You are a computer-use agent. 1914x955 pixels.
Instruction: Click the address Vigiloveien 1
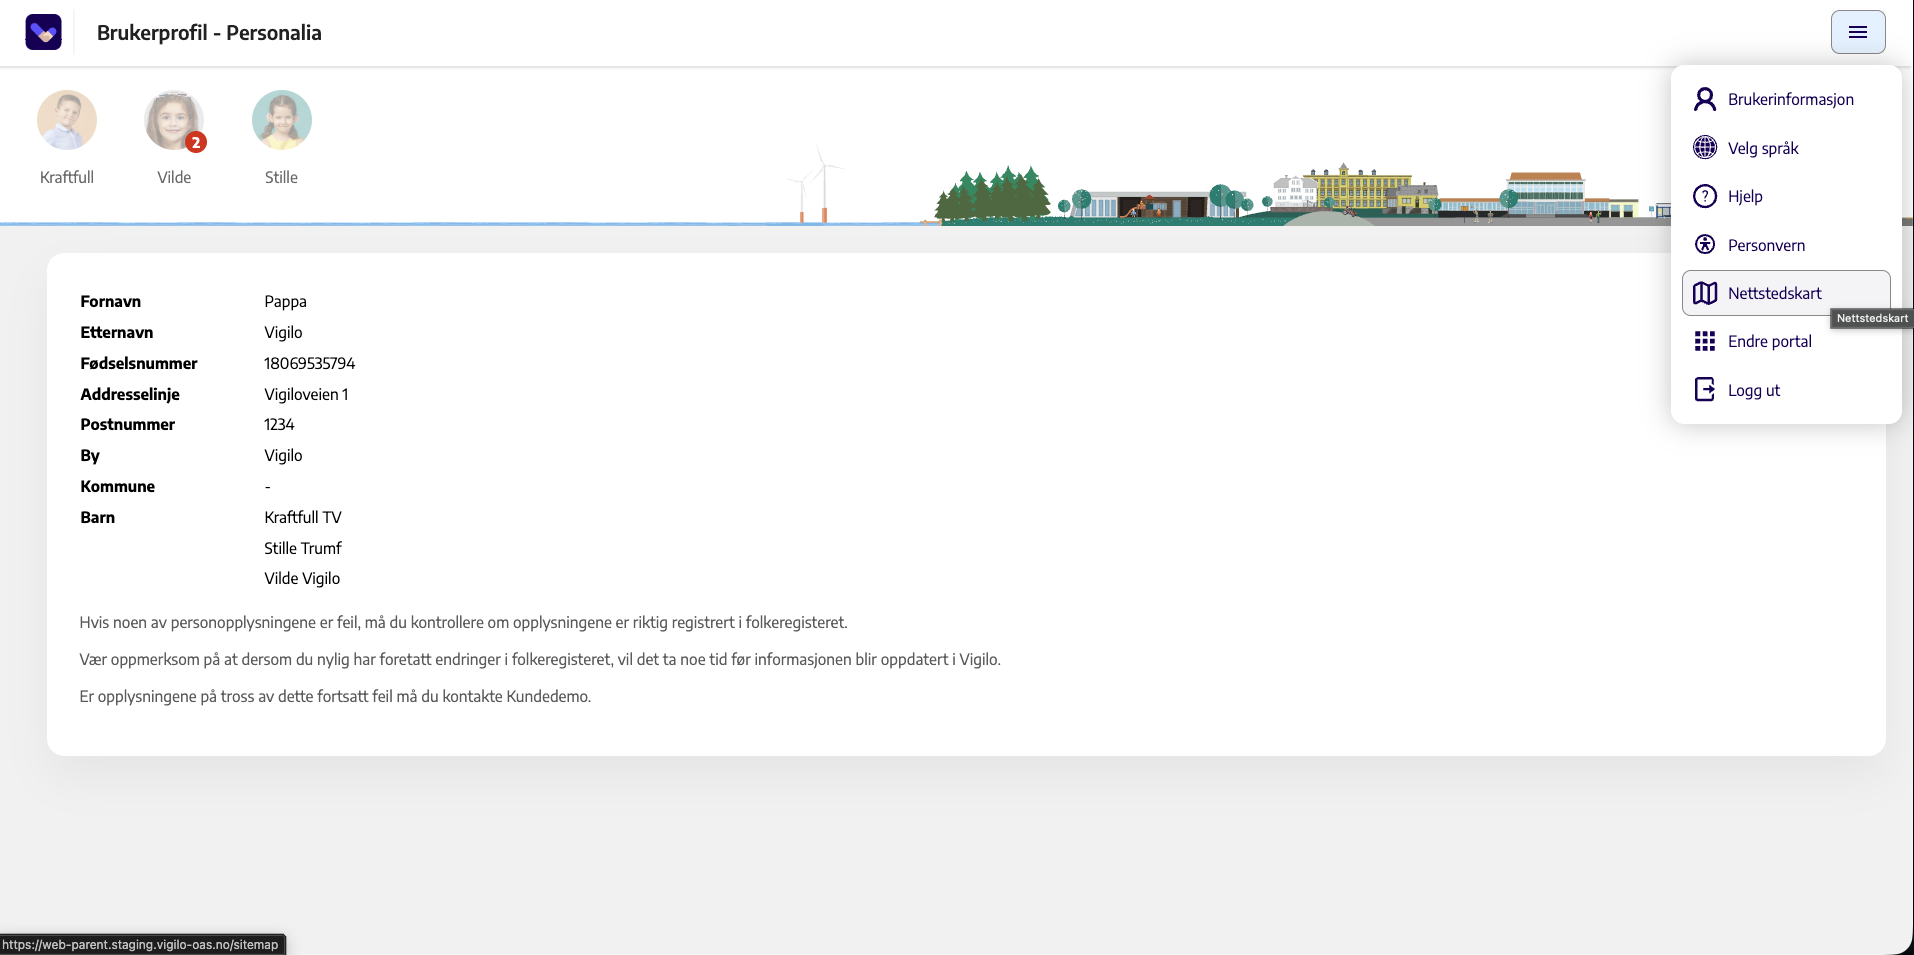pyautogui.click(x=306, y=394)
